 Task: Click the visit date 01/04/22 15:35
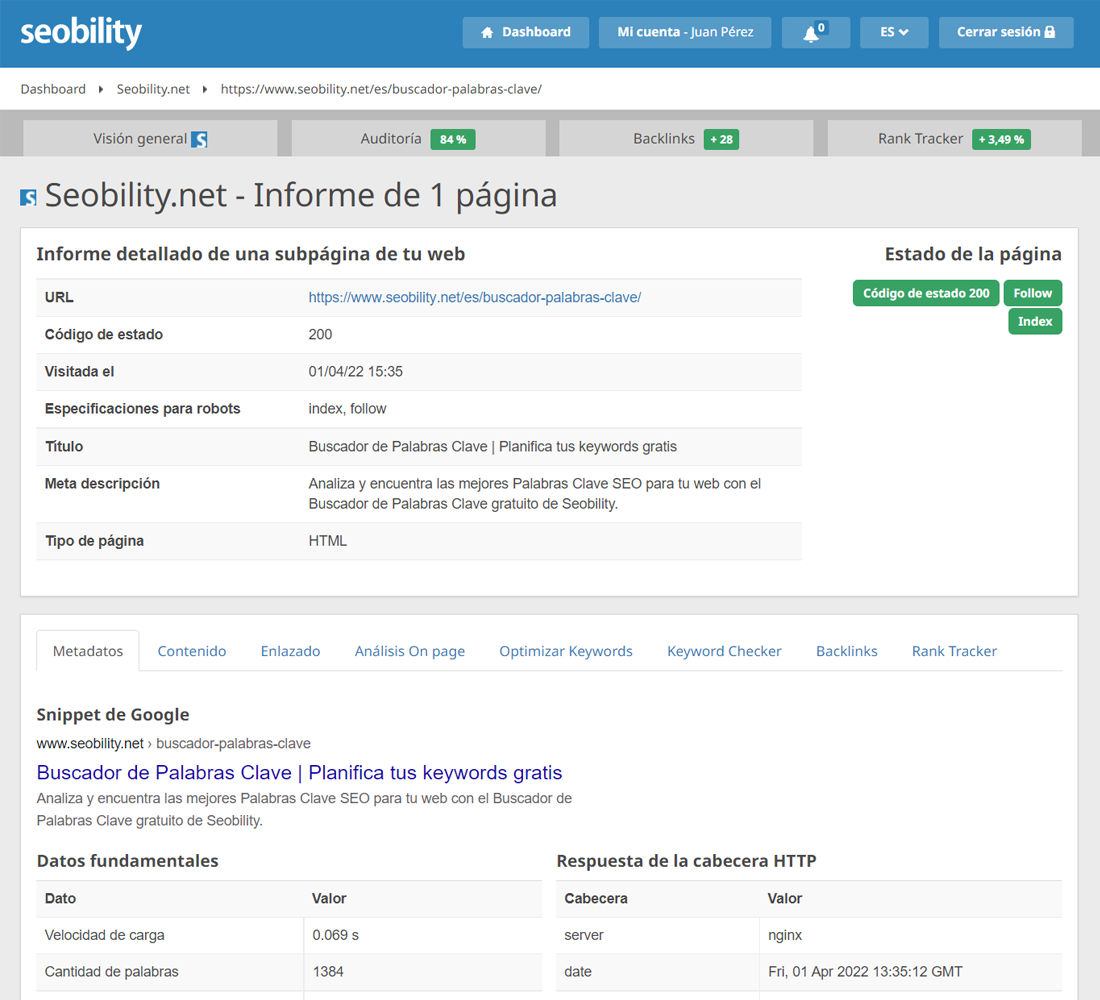[x=355, y=371]
